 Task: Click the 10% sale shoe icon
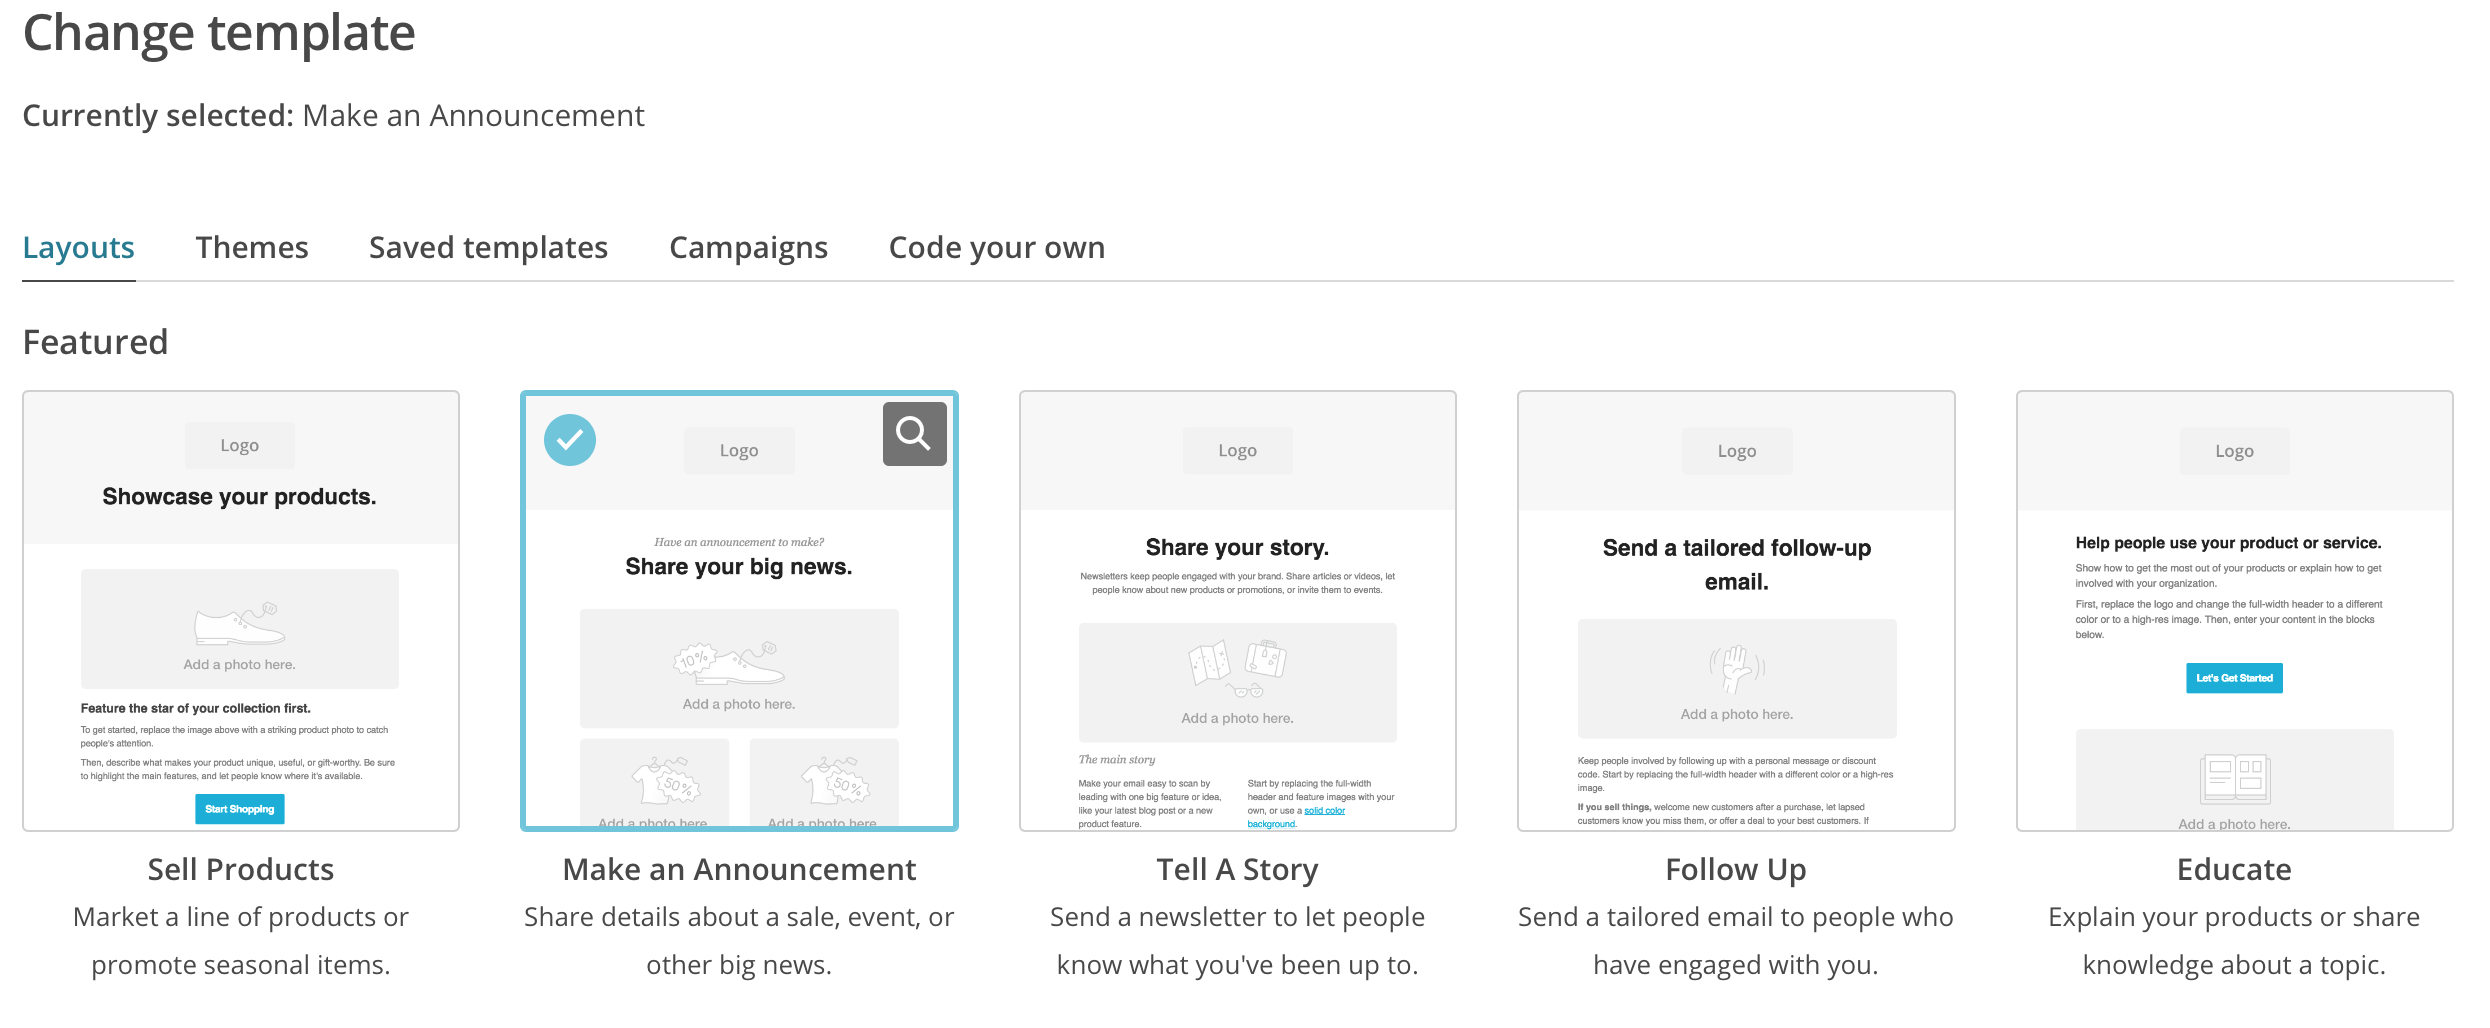729,661
